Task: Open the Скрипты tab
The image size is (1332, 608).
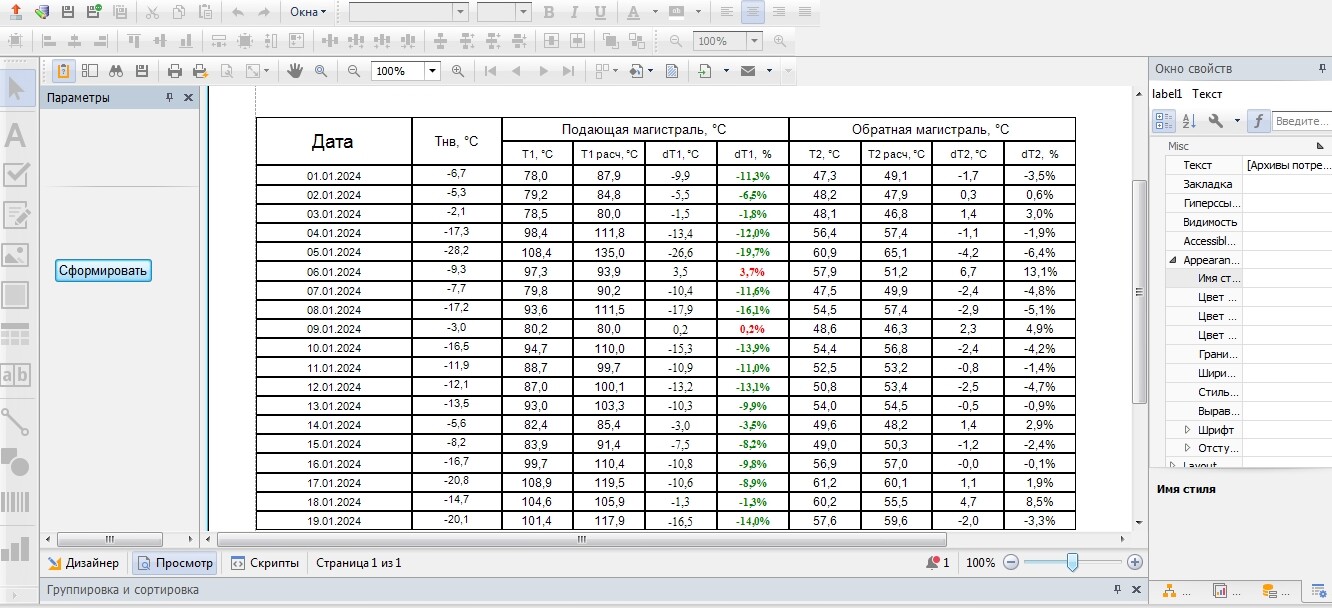Action: [265, 563]
